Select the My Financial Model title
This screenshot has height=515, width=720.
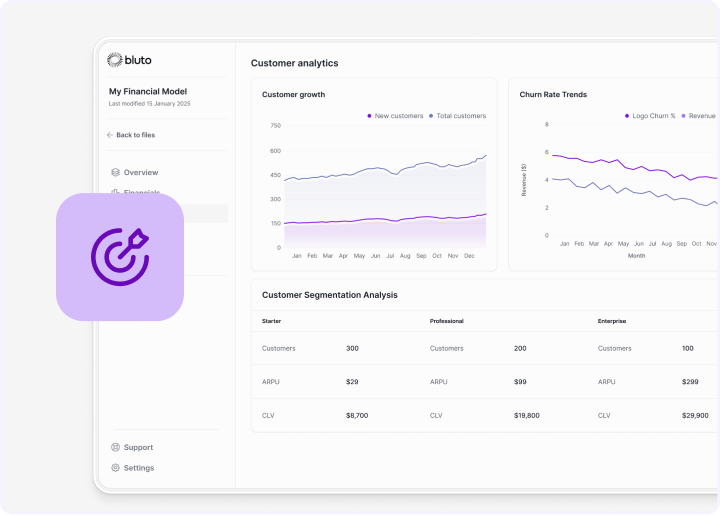pyautogui.click(x=148, y=92)
